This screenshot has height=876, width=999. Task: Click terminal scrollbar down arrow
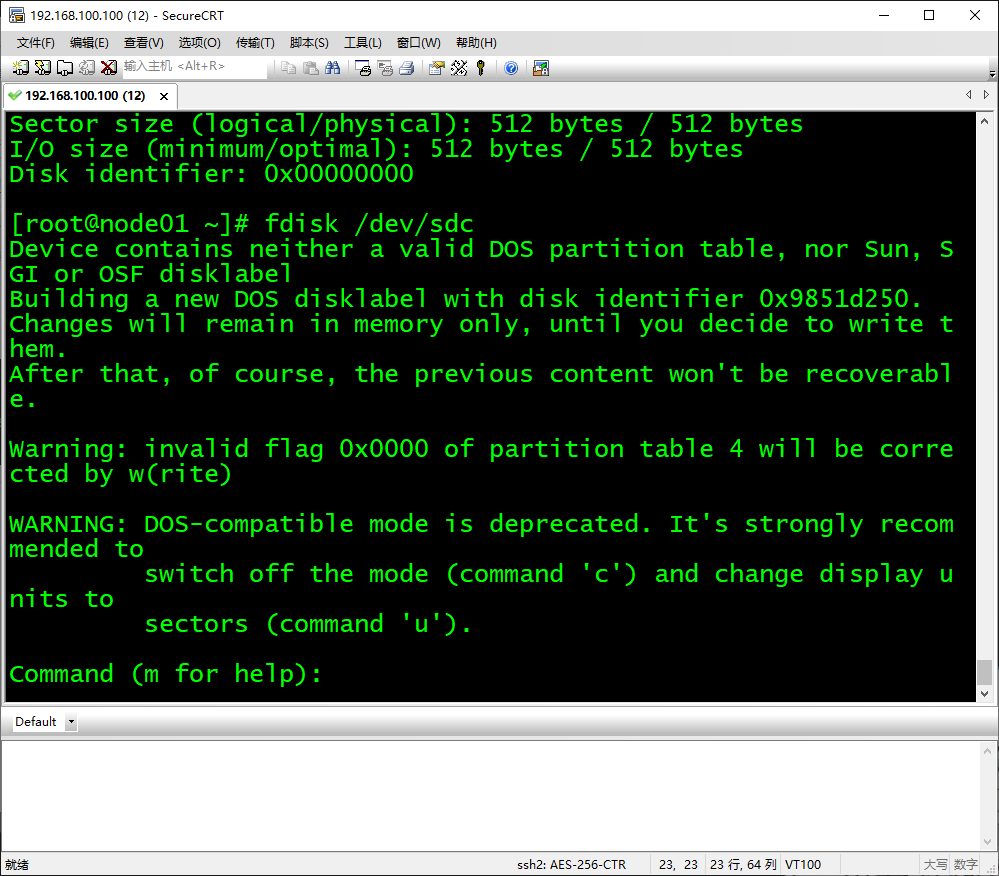tap(984, 694)
